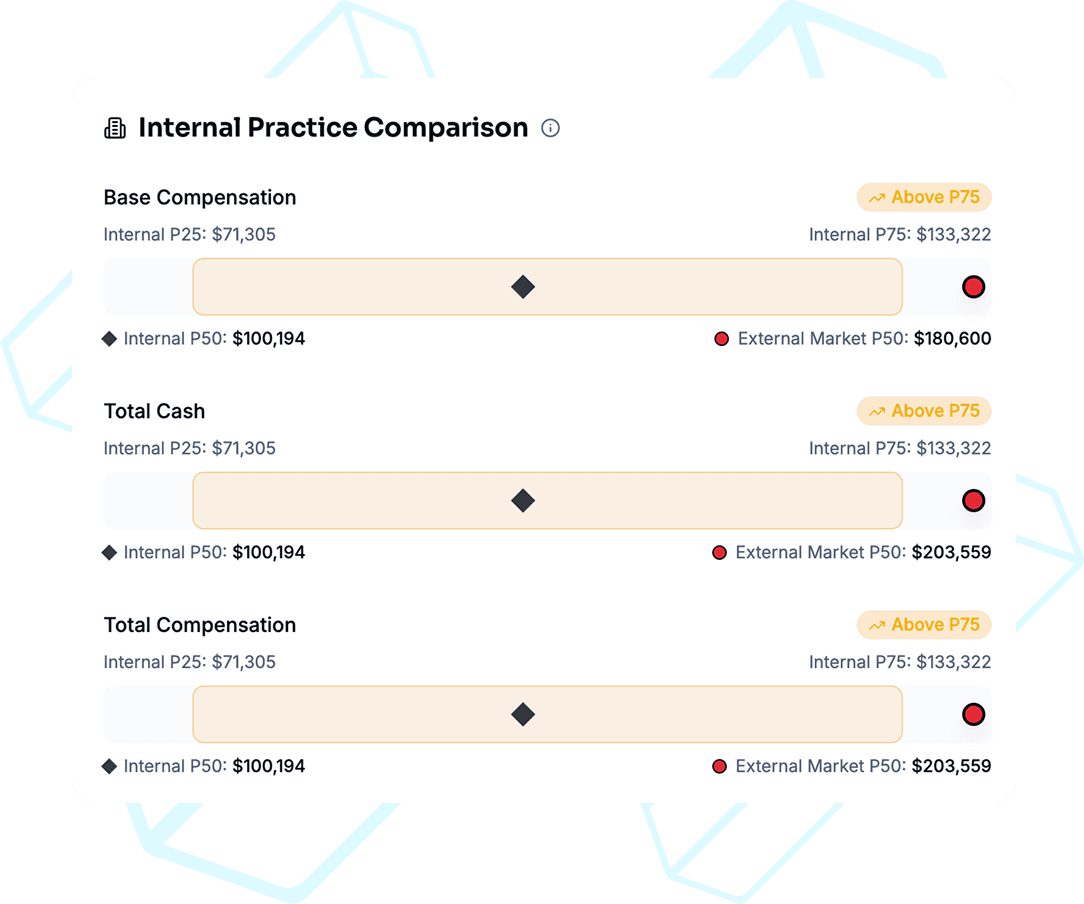Screen dimensions: 1084x904
Task: Select the diamond marker on Base Compensation bar
Action: click(x=521, y=286)
